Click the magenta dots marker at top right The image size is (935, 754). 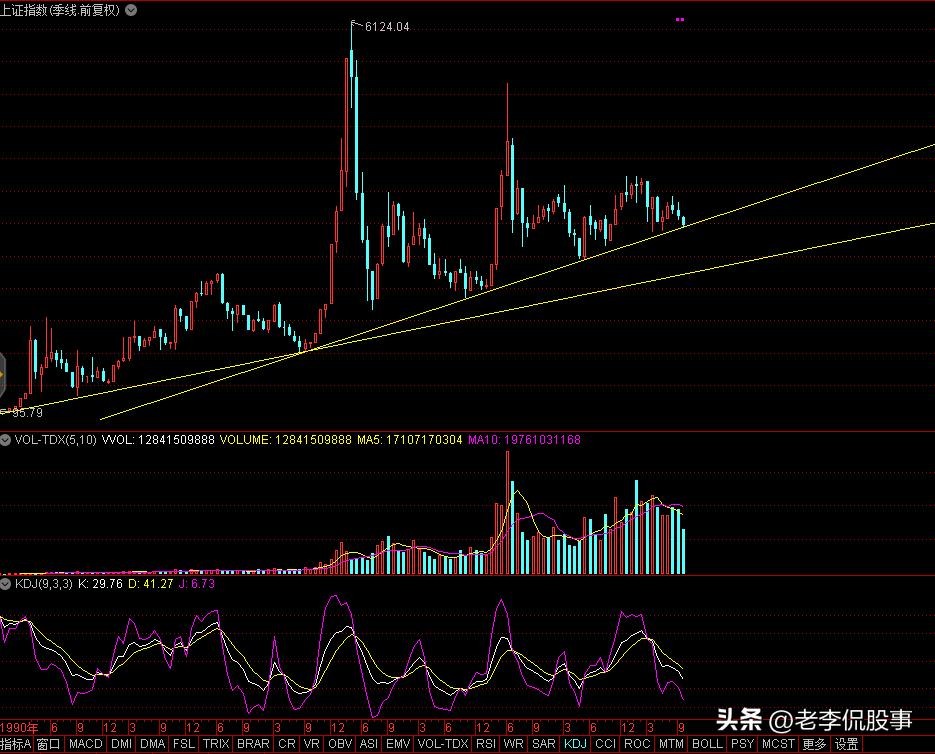[x=680, y=19]
